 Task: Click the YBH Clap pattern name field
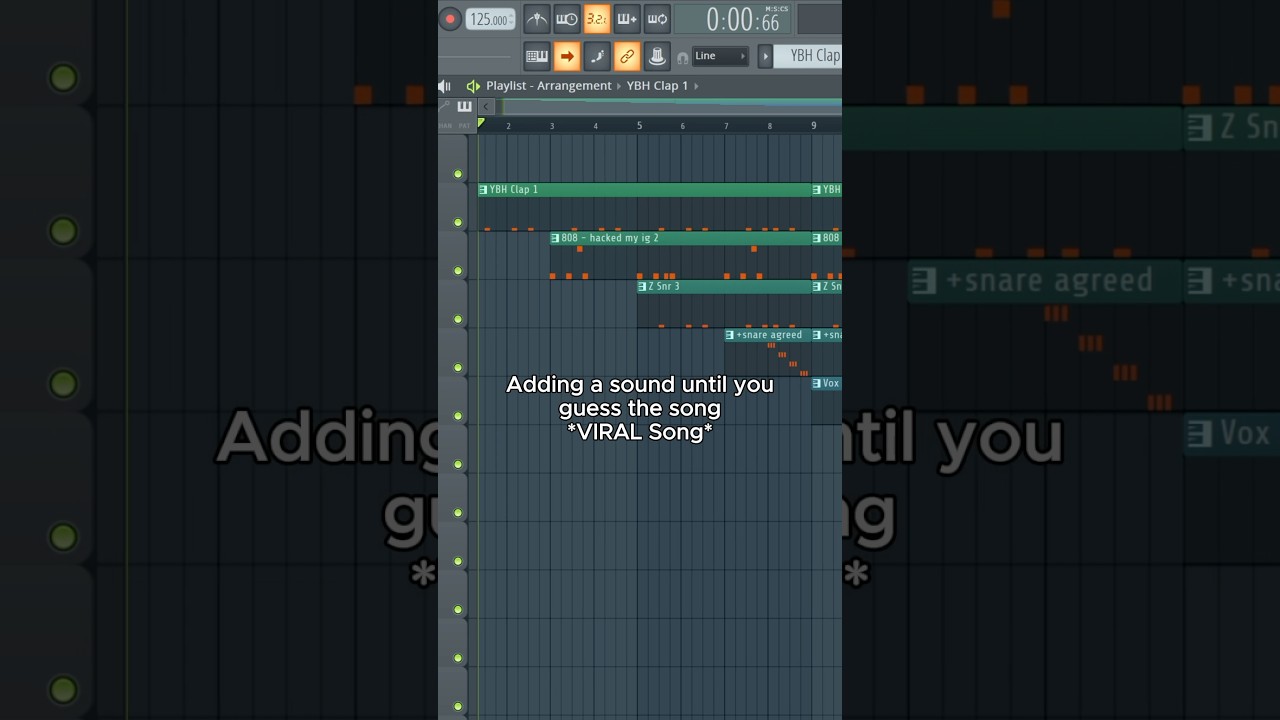click(x=808, y=56)
